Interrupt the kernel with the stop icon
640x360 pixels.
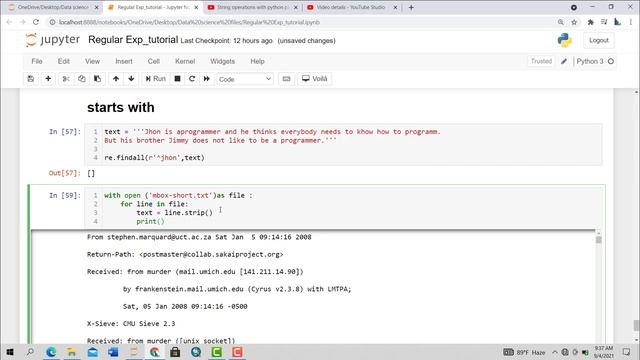click(x=178, y=79)
